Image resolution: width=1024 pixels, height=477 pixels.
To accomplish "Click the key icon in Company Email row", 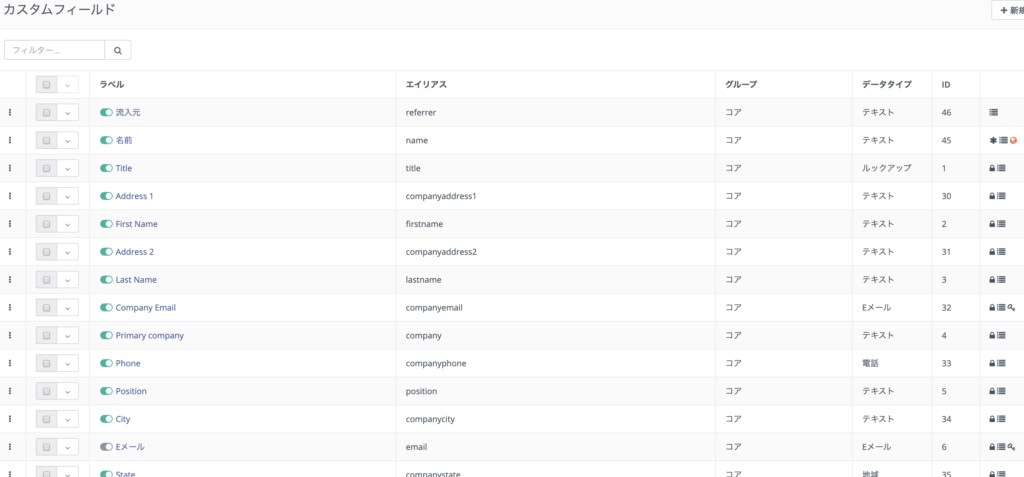I will [x=1012, y=308].
